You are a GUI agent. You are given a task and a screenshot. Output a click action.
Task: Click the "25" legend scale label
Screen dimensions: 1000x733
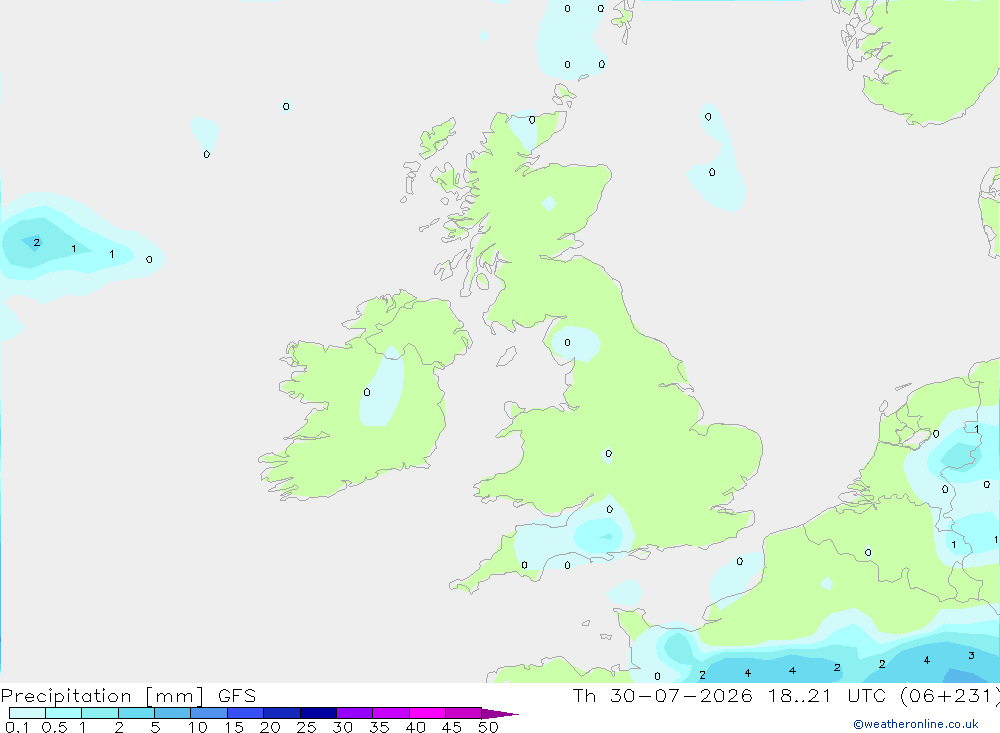(306, 727)
